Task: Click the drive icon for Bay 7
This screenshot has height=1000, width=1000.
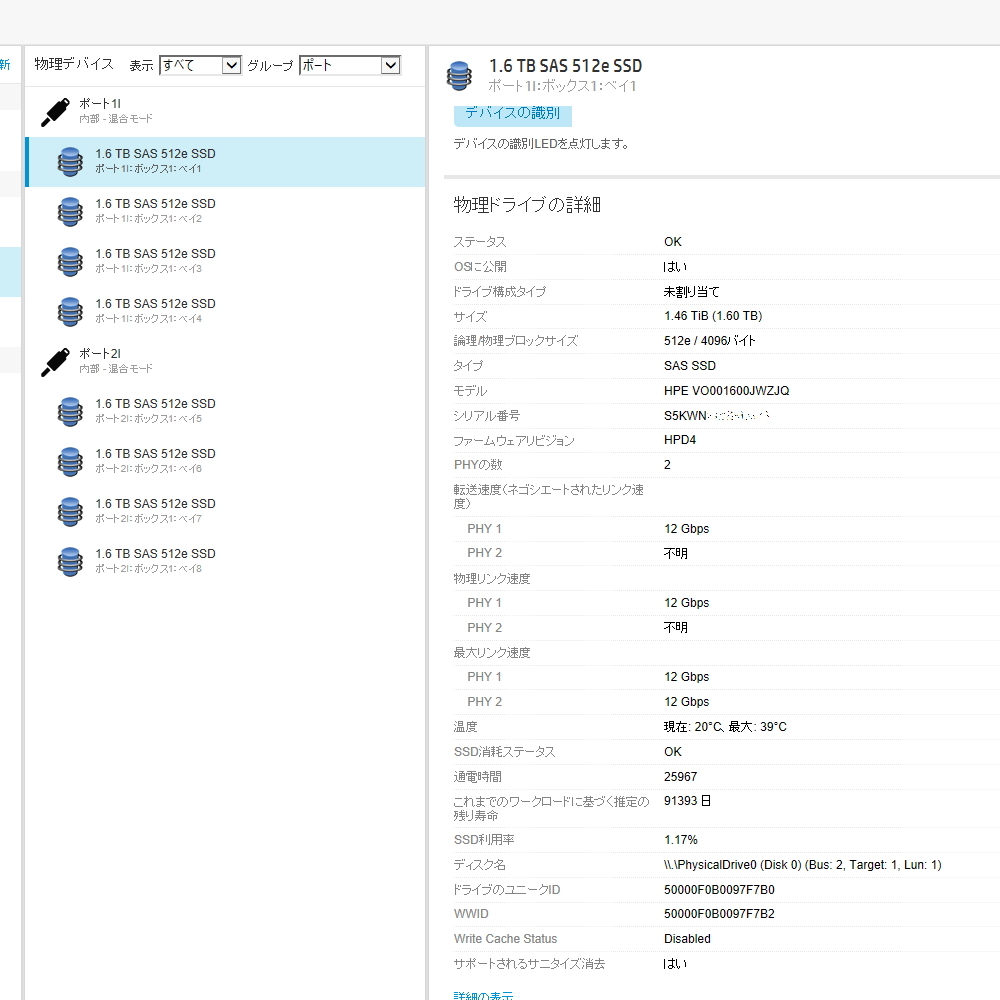Action: (69, 511)
